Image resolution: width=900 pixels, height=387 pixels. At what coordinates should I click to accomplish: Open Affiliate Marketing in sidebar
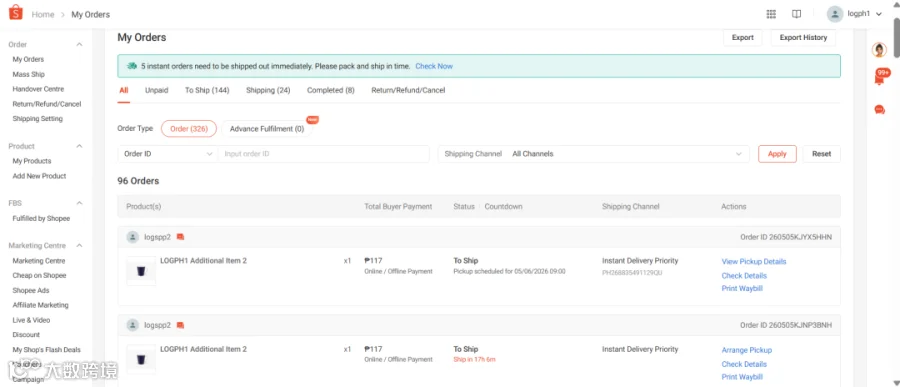click(41, 305)
